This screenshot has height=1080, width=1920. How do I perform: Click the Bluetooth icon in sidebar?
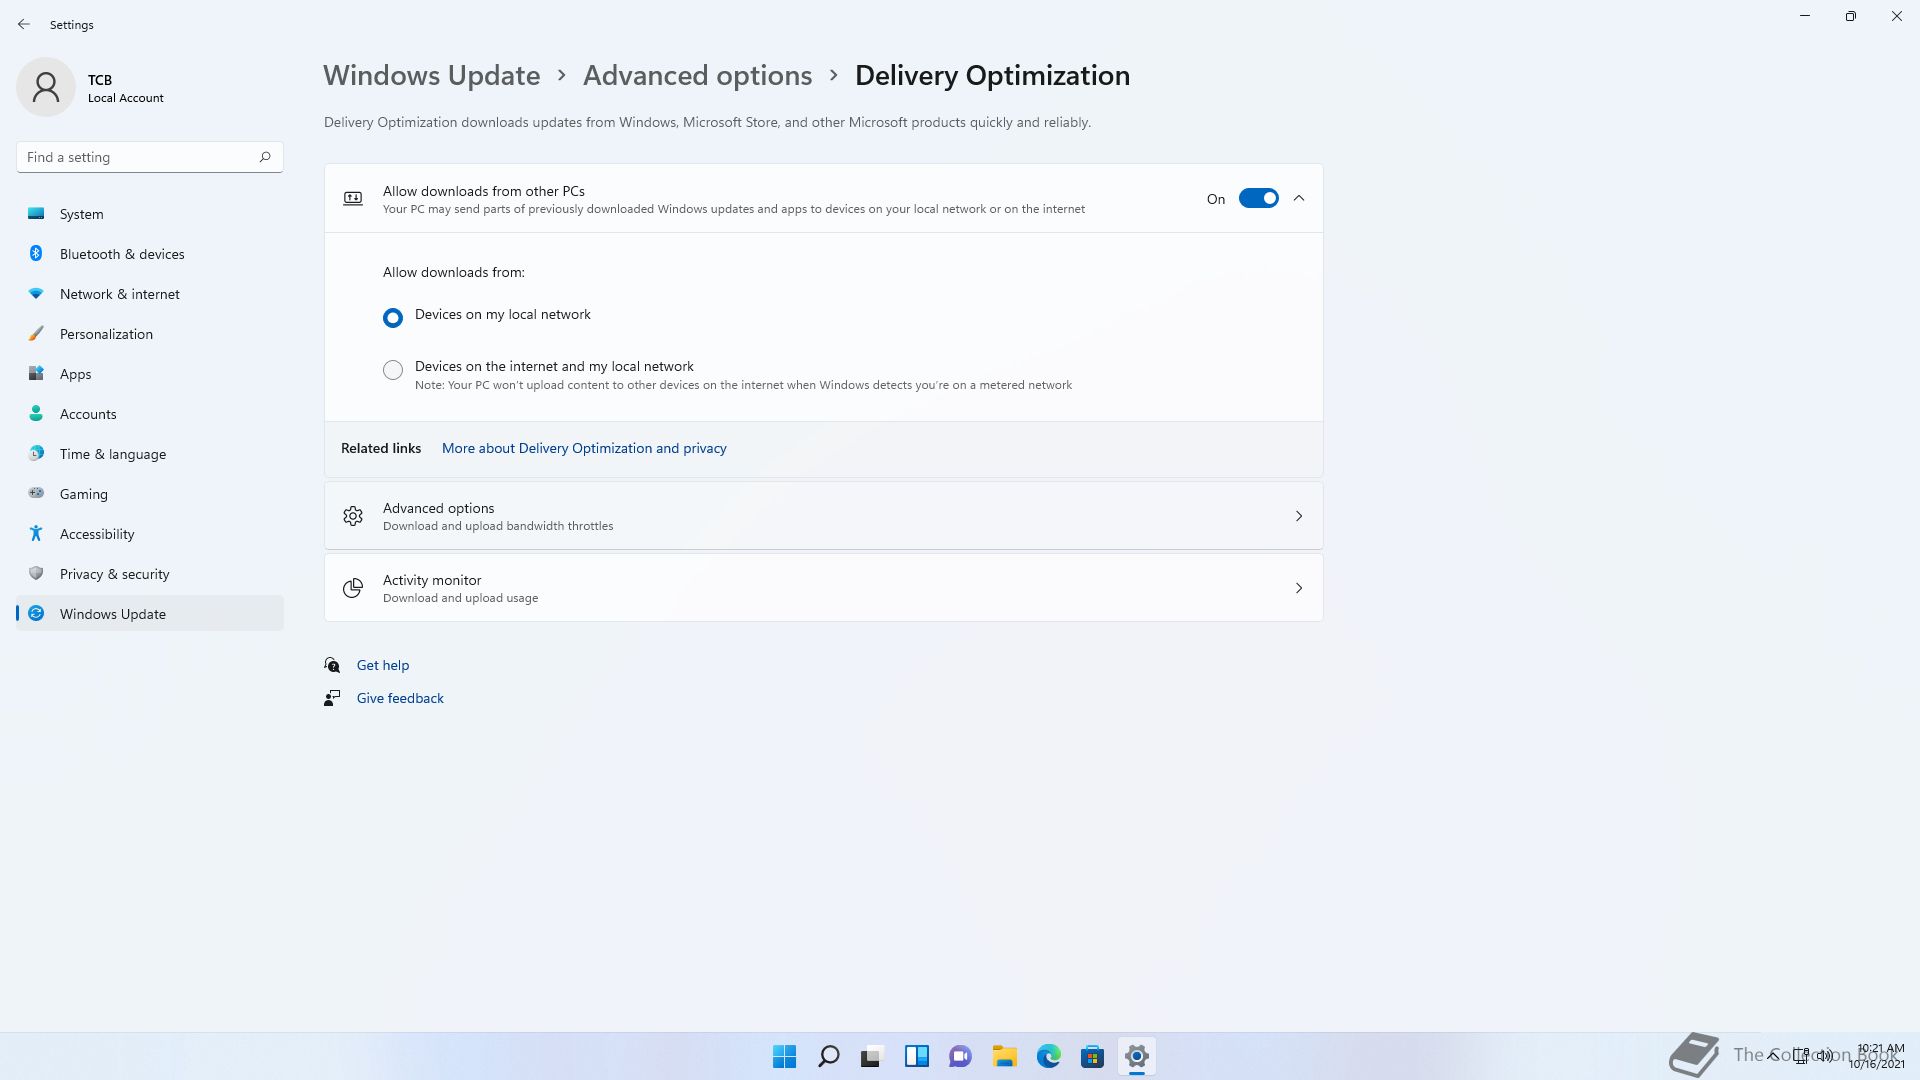(x=36, y=253)
